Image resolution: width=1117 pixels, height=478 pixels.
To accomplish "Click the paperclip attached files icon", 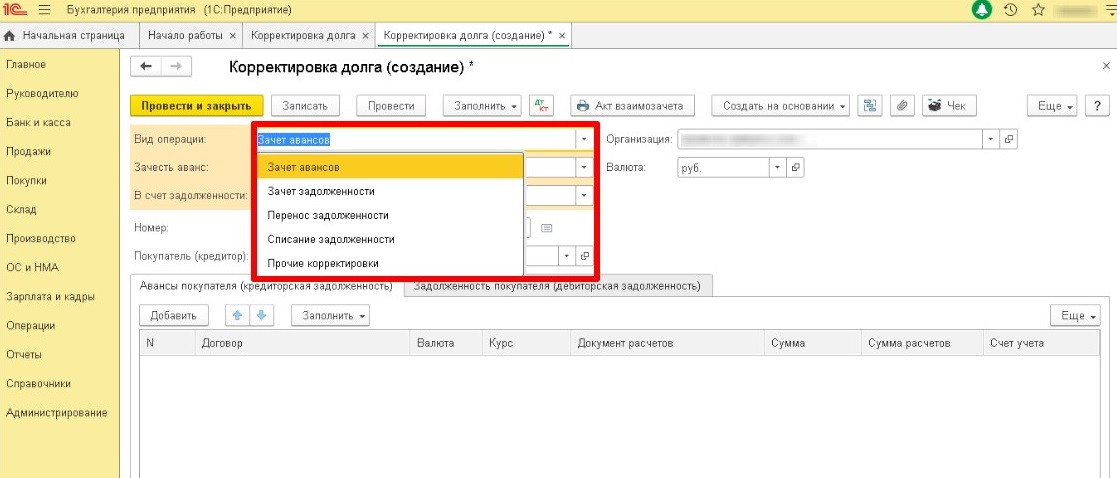I will (902, 105).
